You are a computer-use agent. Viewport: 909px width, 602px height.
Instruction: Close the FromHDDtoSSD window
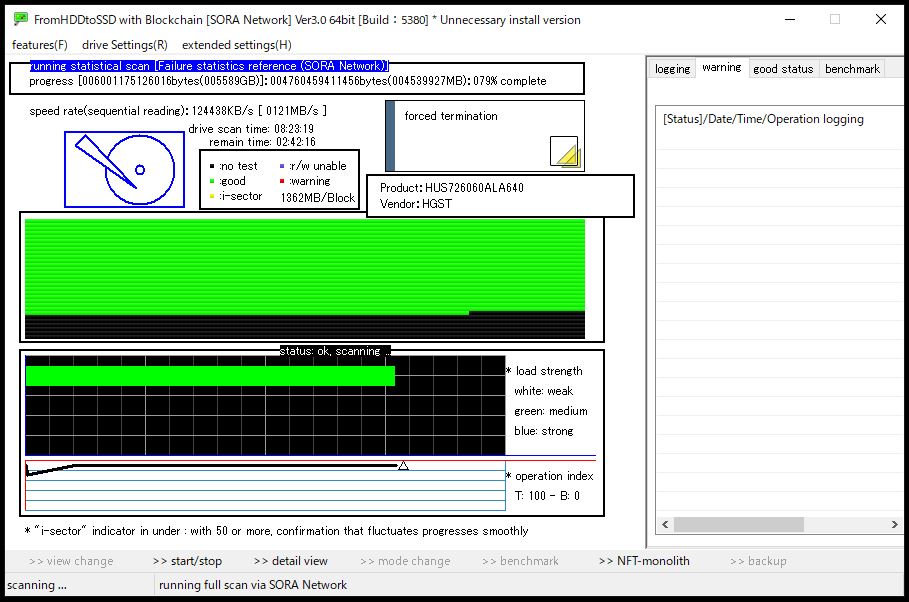(x=881, y=19)
